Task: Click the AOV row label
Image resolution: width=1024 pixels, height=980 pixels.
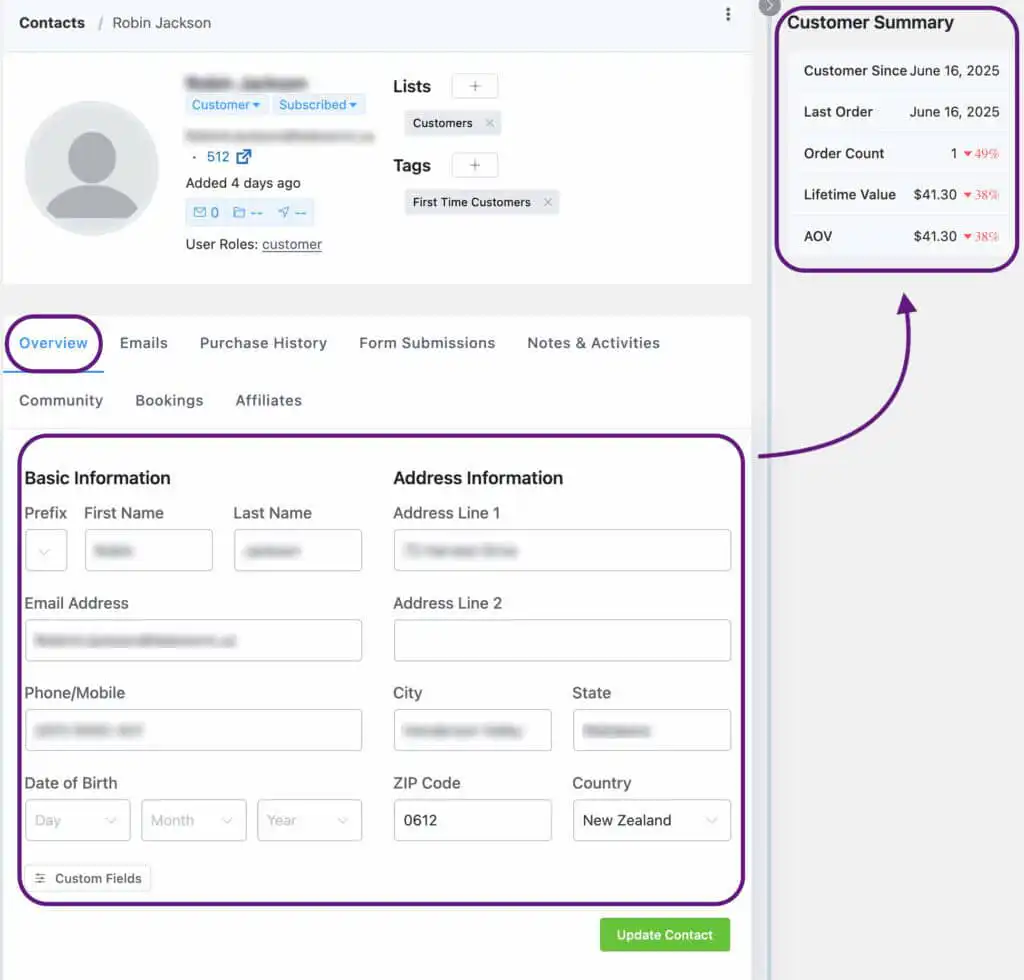Action: coord(818,236)
